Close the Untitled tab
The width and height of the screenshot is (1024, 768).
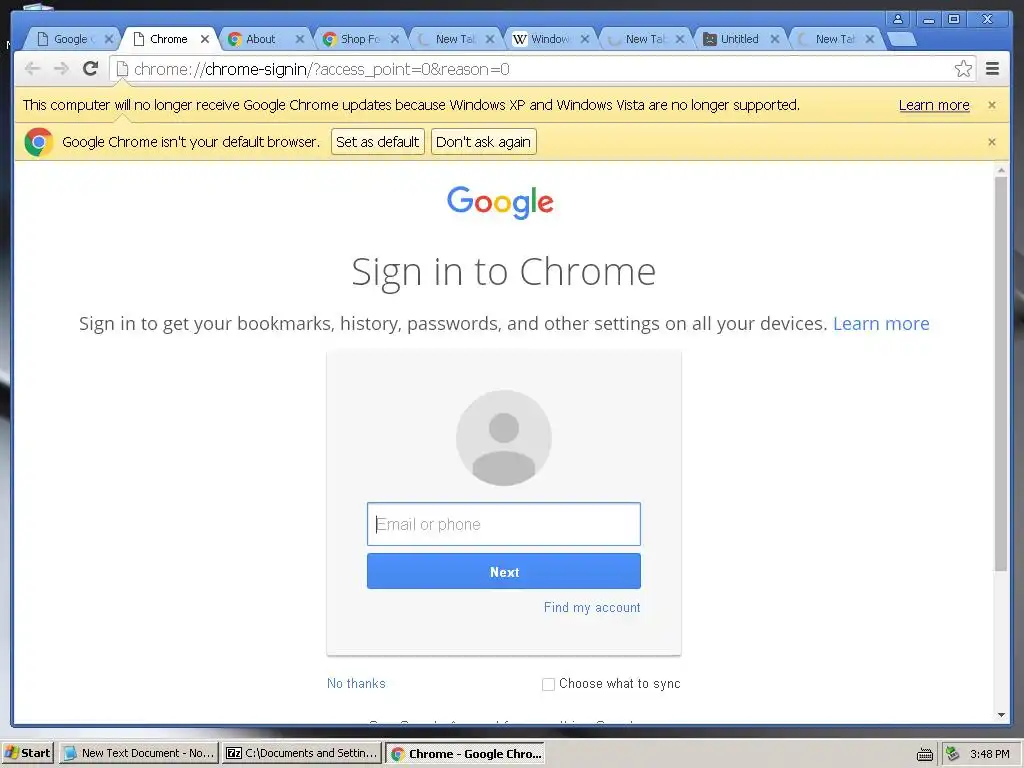coord(775,39)
